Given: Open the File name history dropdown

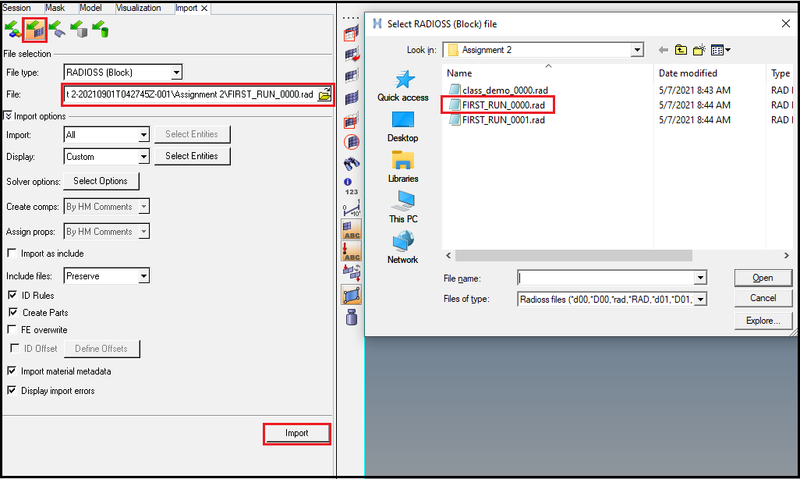Looking at the screenshot, I should coord(701,278).
